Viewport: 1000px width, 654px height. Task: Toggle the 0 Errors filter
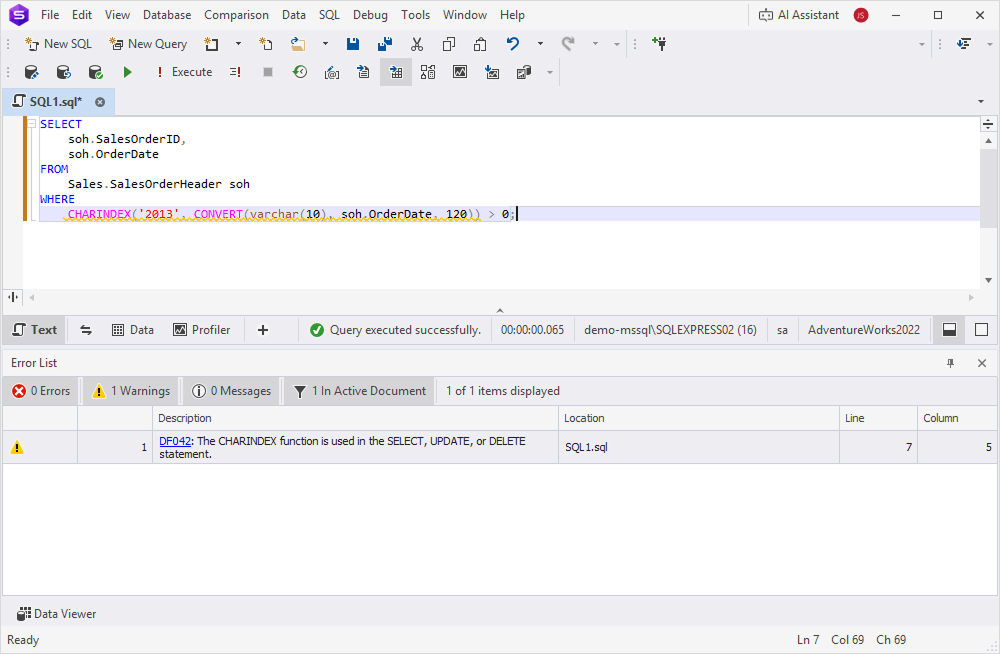tap(40, 391)
